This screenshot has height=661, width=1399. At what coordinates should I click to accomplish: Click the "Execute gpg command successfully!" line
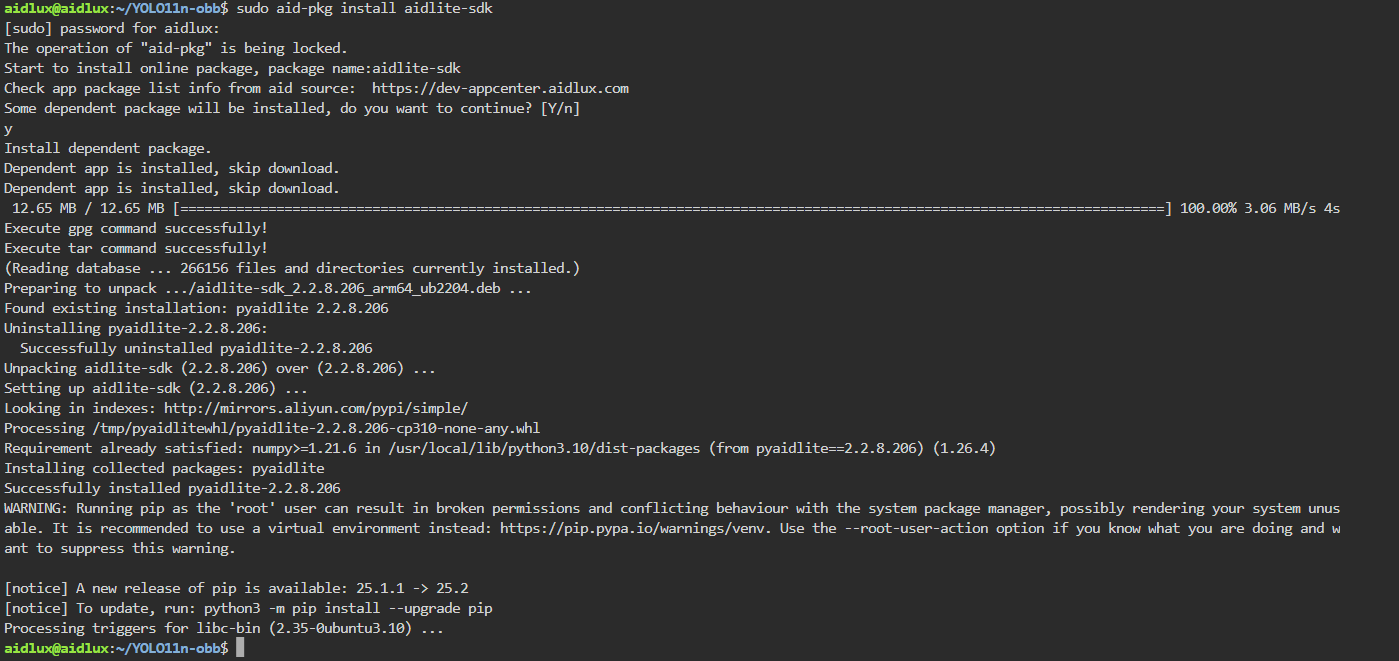point(136,228)
